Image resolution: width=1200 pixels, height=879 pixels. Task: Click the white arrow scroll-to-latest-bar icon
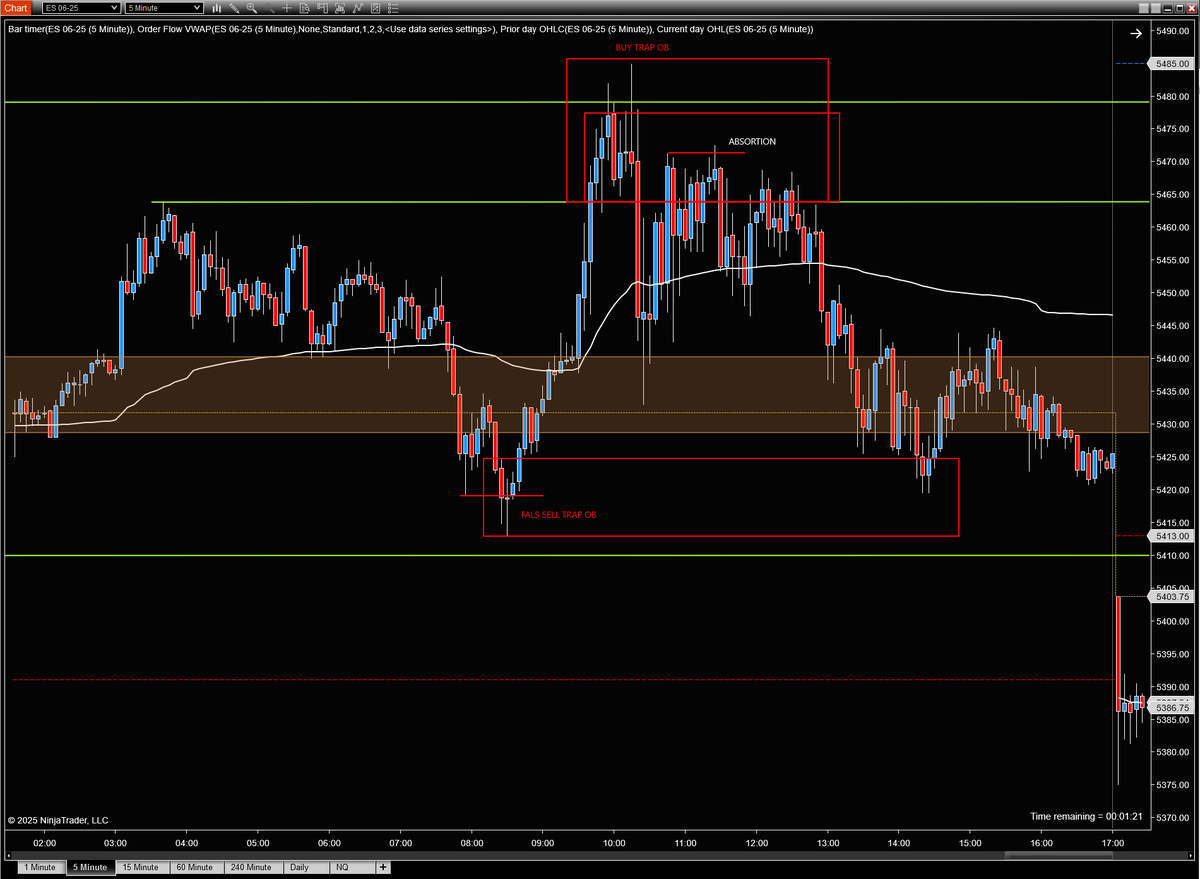tap(1136, 33)
